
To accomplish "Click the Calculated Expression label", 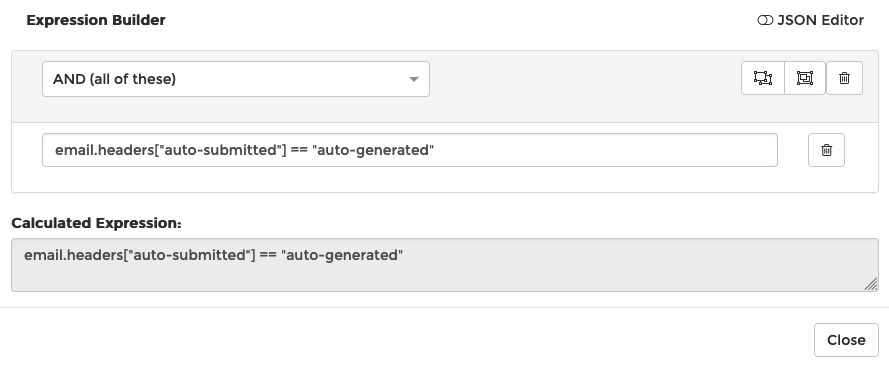I will [x=96, y=223].
